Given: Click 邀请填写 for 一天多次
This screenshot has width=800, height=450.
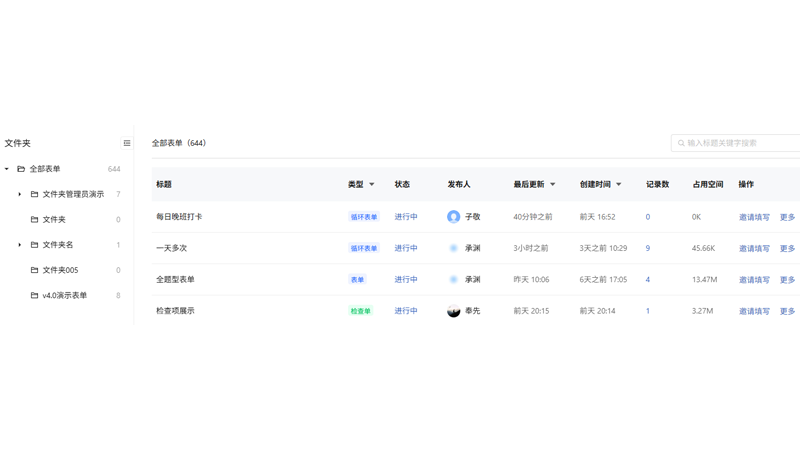Looking at the screenshot, I should 754,248.
